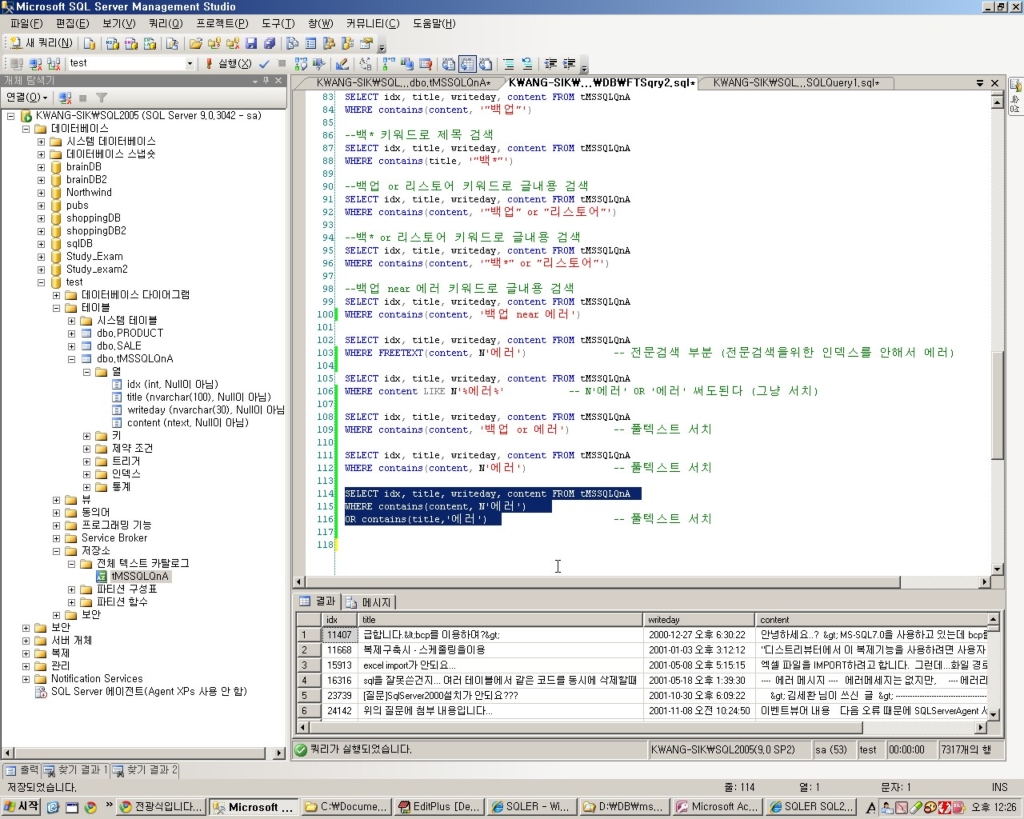Collapse the 전체 텍스트 카탈로그 node
The image size is (1024, 819).
(x=71, y=564)
